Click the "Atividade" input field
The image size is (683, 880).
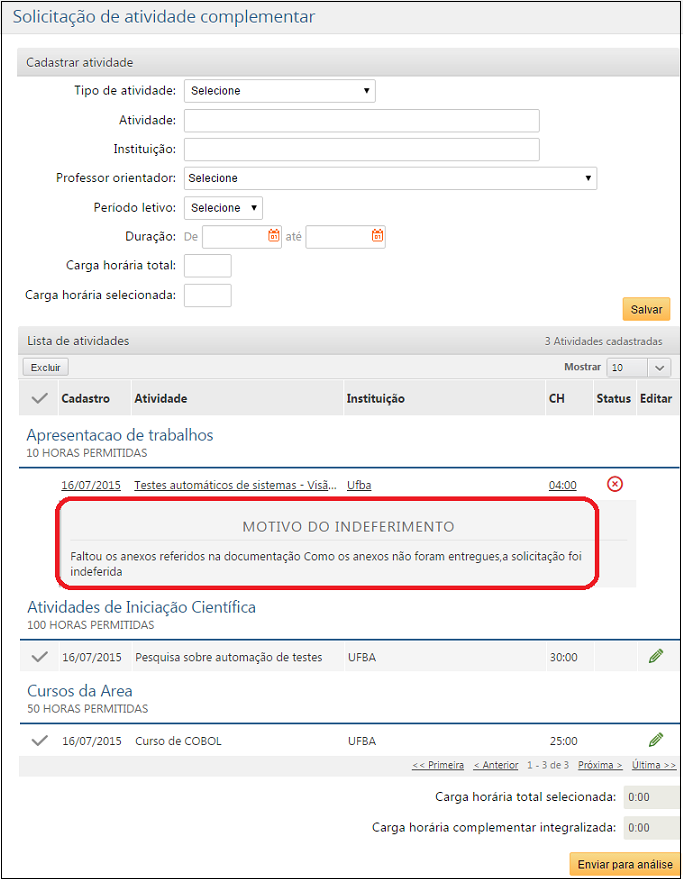point(360,120)
